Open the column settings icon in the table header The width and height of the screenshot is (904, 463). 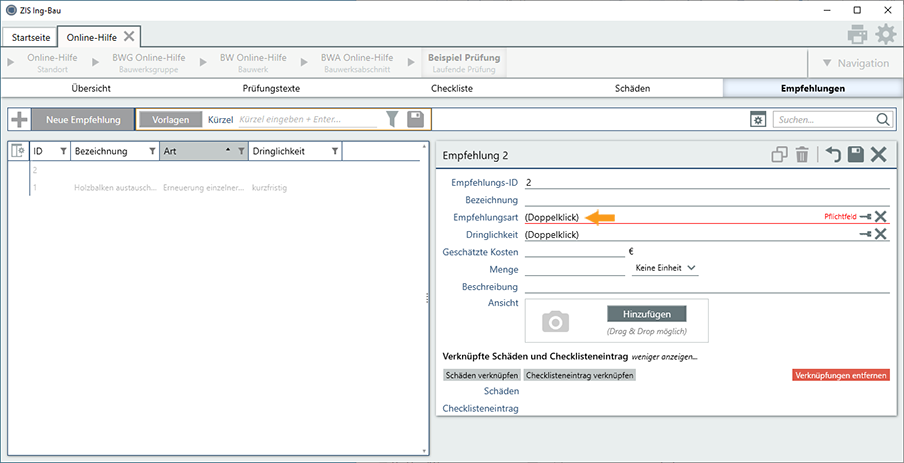(17, 151)
